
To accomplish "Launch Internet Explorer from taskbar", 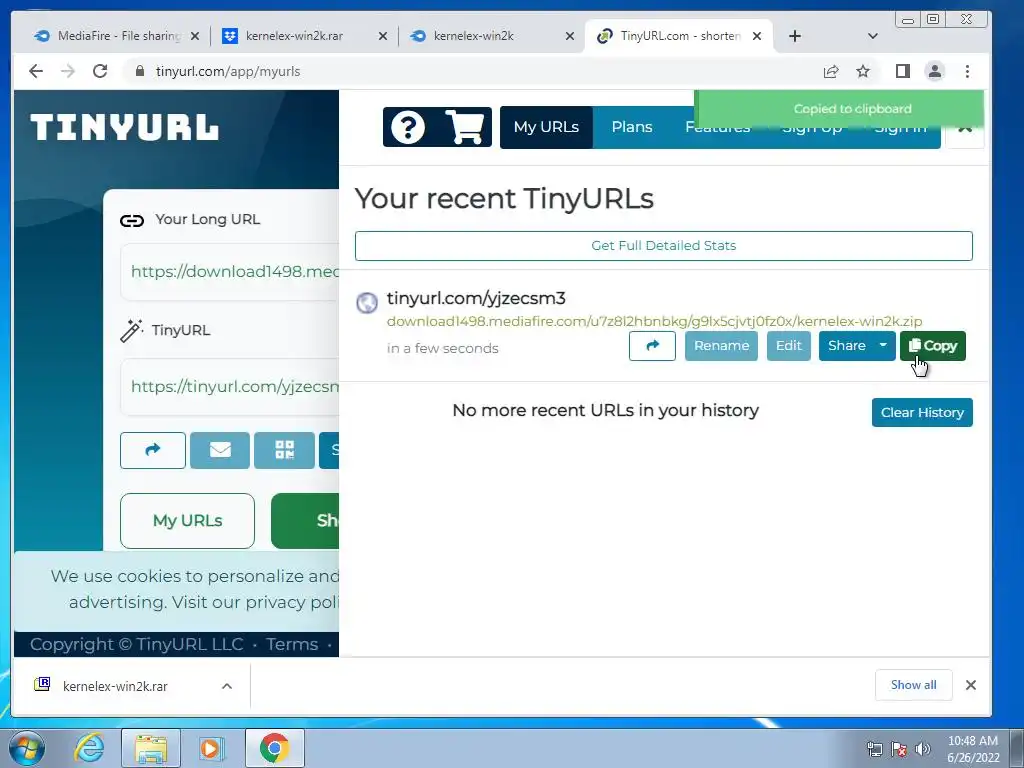I will pos(89,748).
